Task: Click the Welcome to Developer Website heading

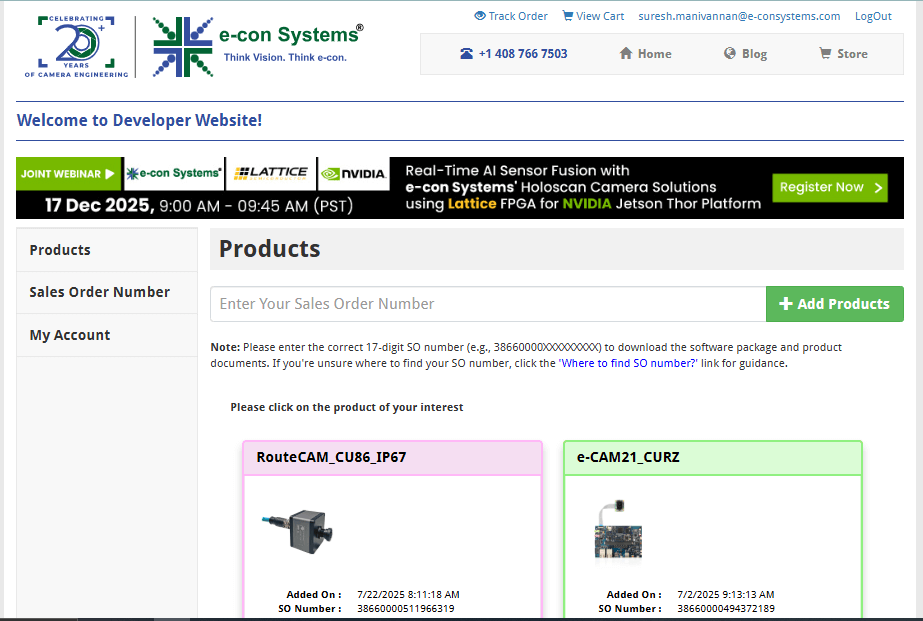Action: click(140, 120)
